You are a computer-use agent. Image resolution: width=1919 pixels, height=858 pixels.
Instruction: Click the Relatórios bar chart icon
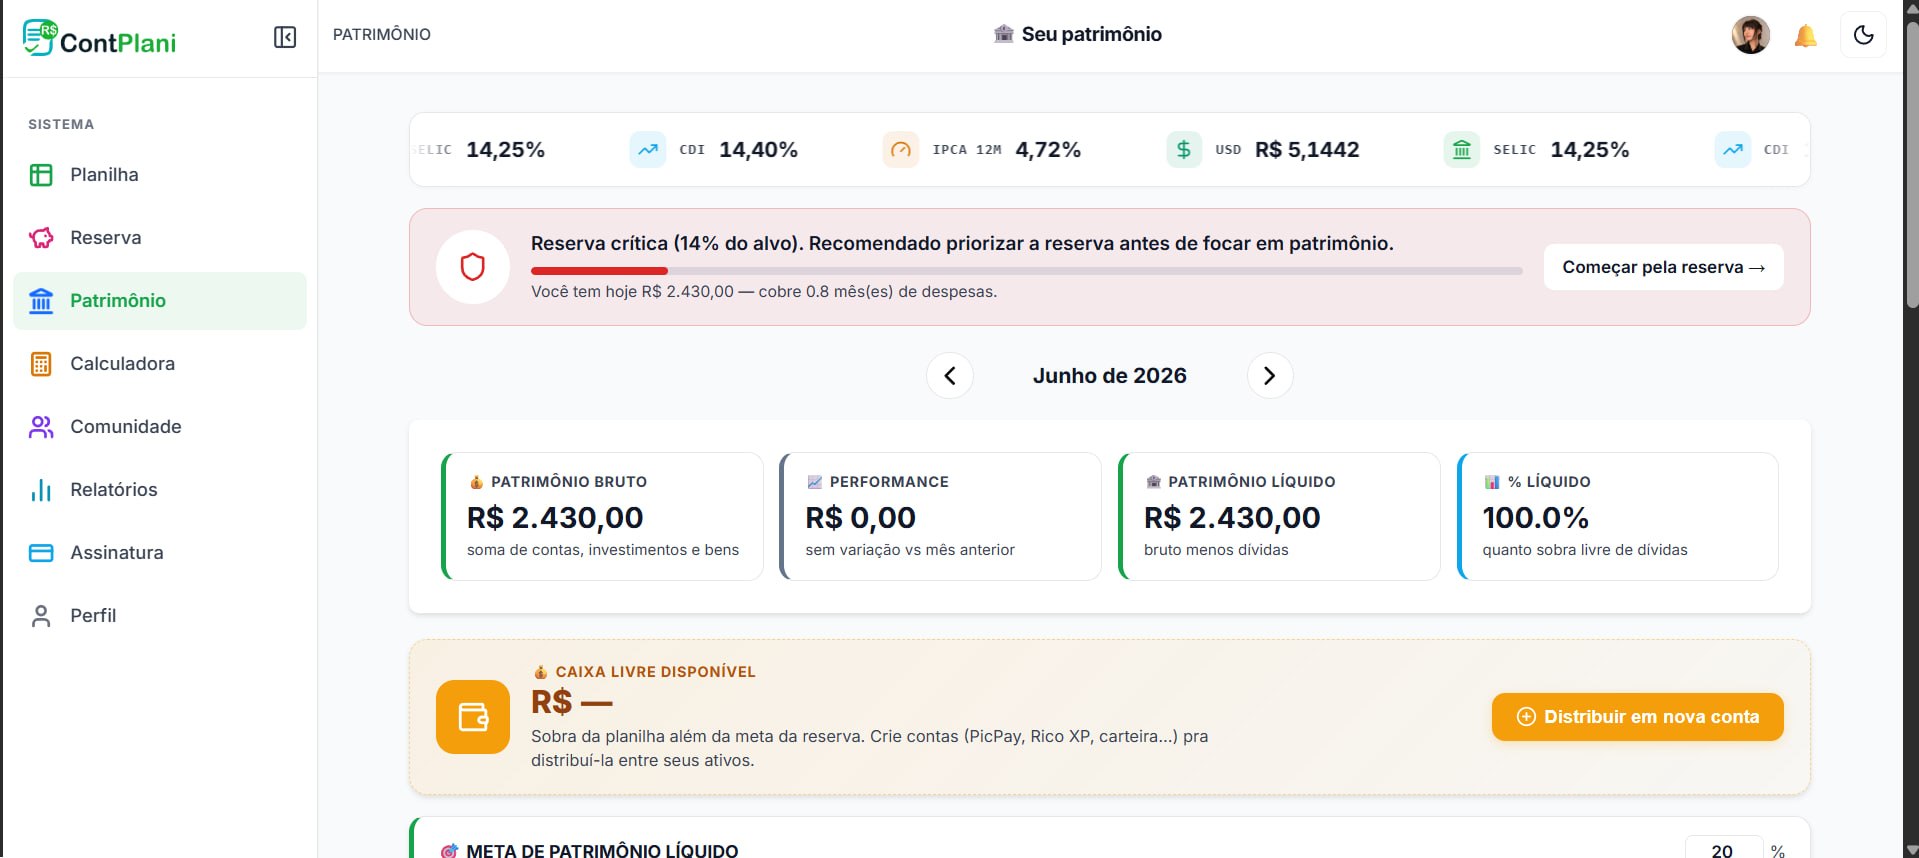click(41, 490)
